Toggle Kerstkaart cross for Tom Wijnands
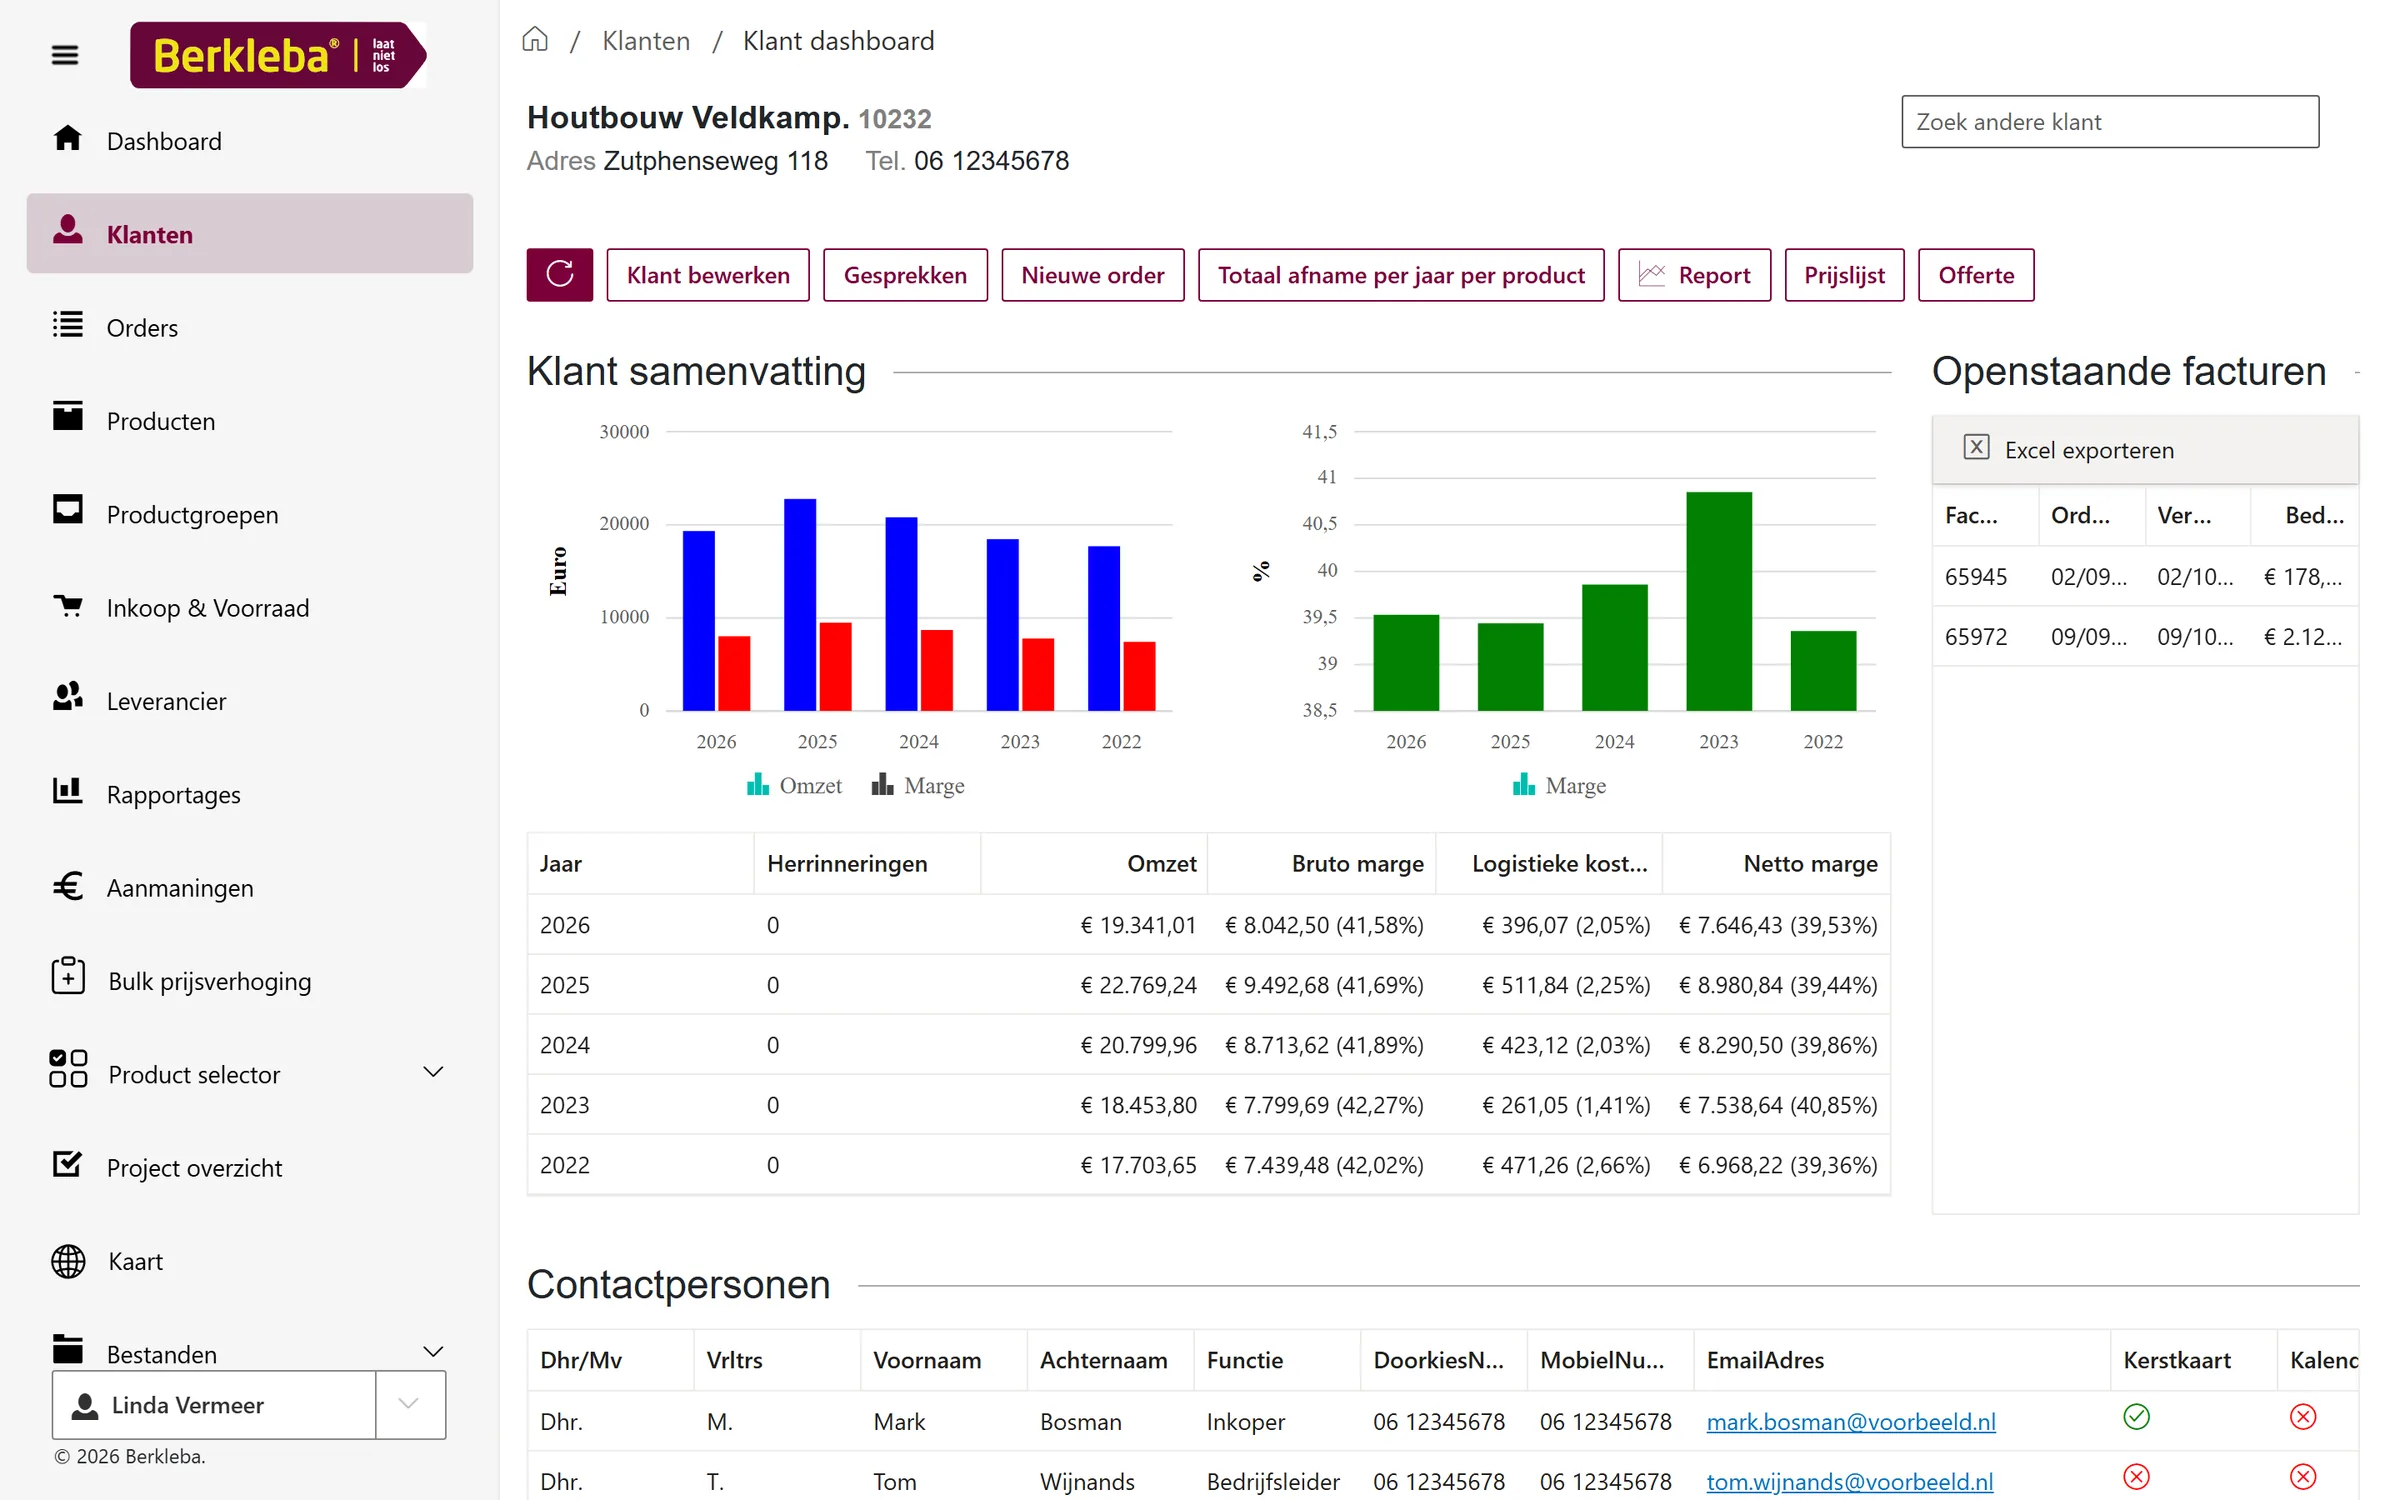This screenshot has width=2400, height=1500. [2136, 1477]
